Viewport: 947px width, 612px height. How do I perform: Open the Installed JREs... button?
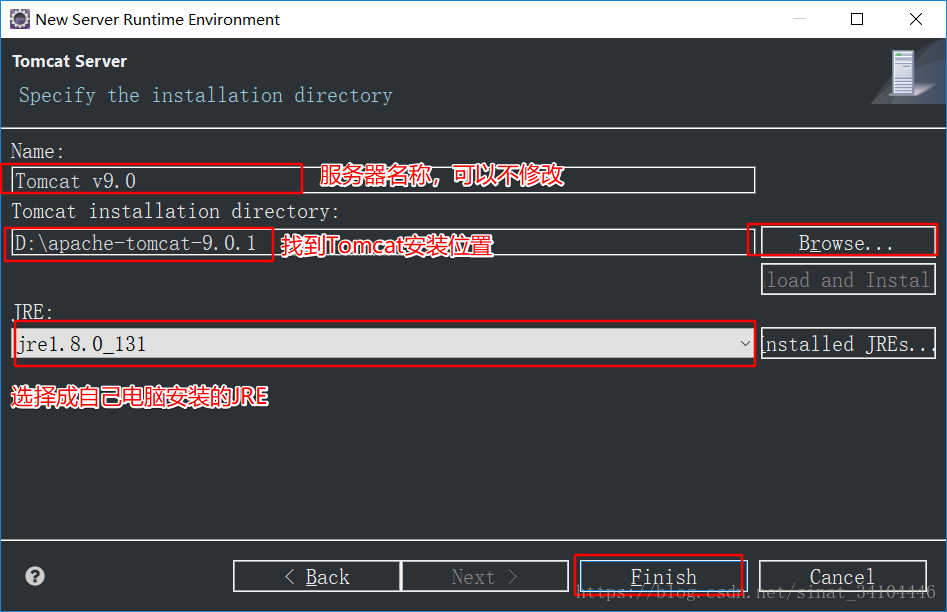pos(848,343)
